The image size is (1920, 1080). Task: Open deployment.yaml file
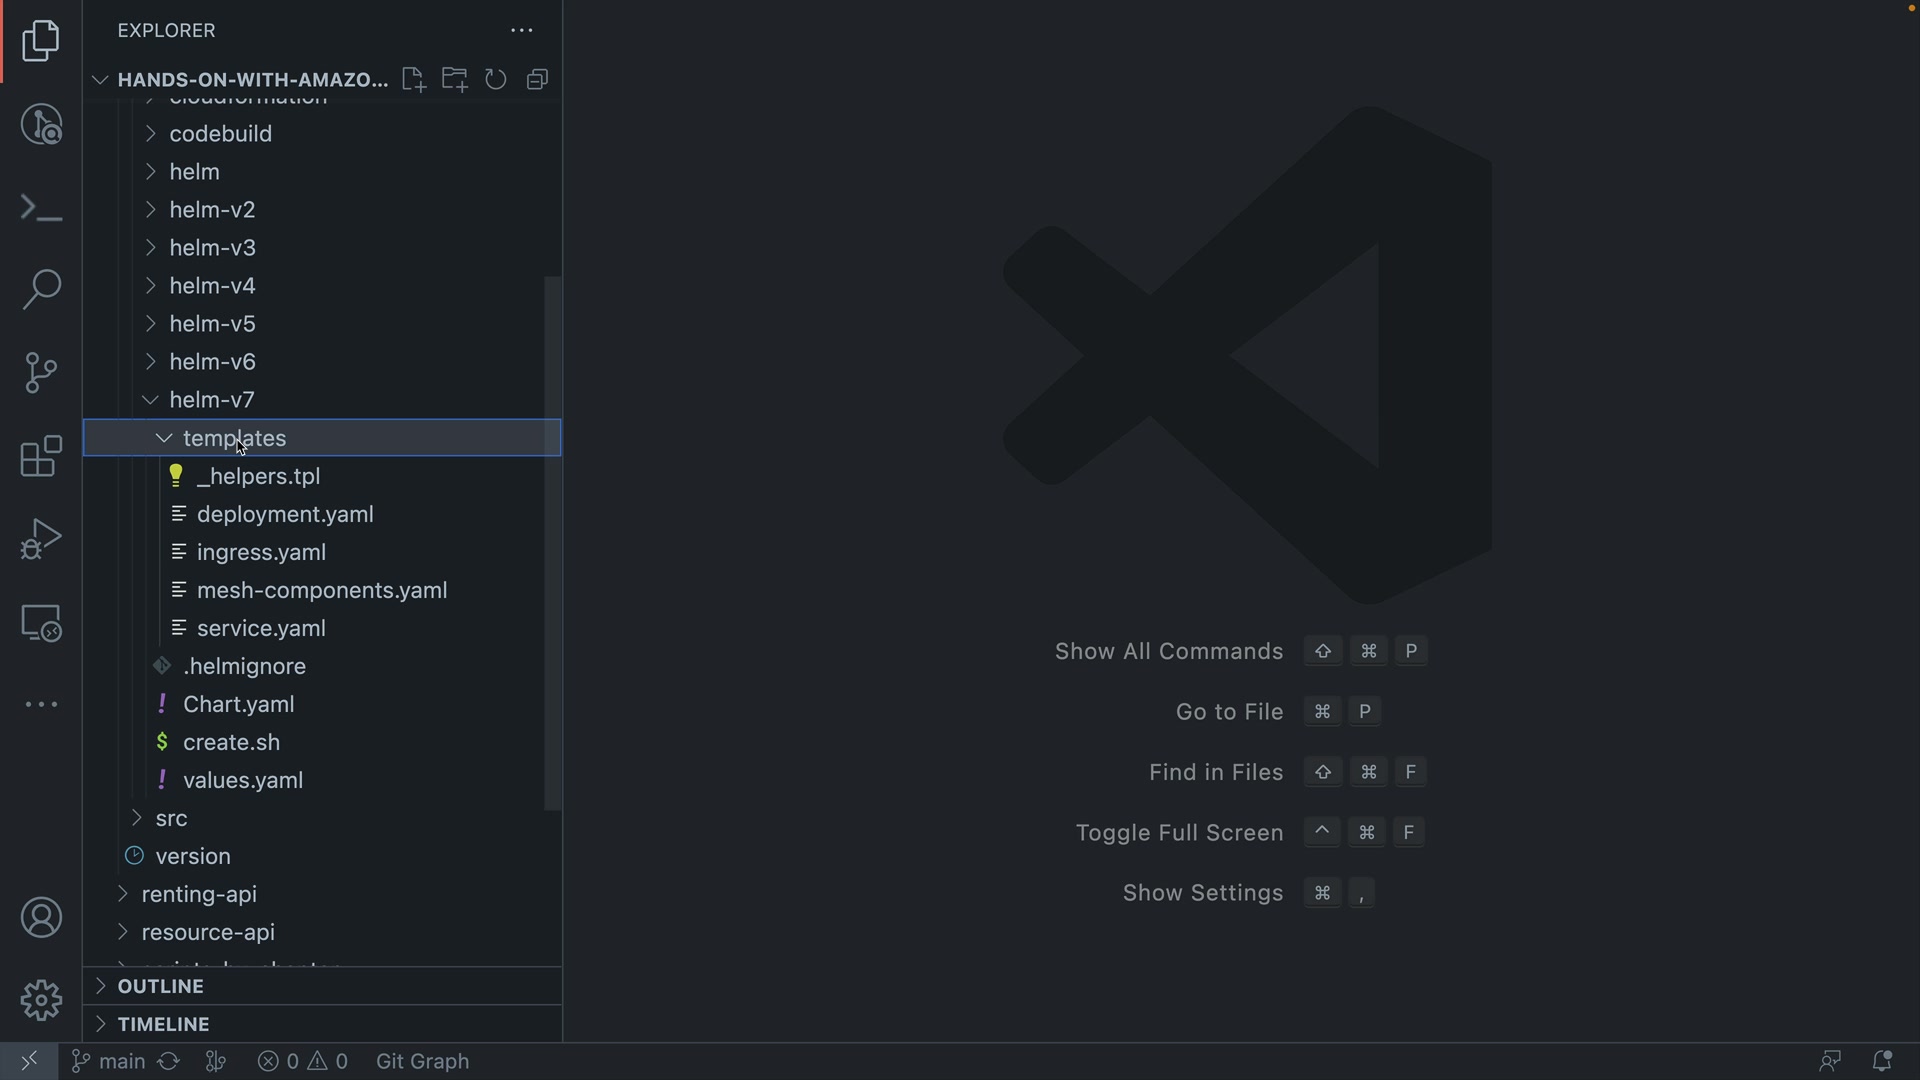(285, 514)
